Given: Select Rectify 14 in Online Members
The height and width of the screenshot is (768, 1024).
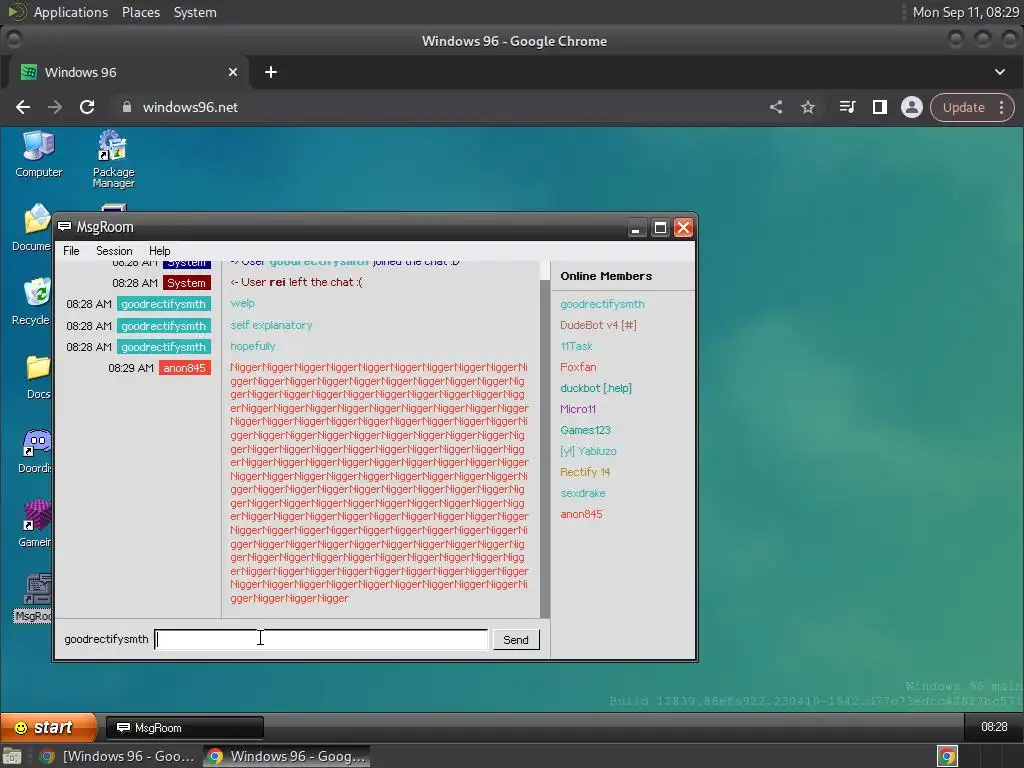Looking at the screenshot, I should [x=585, y=472].
